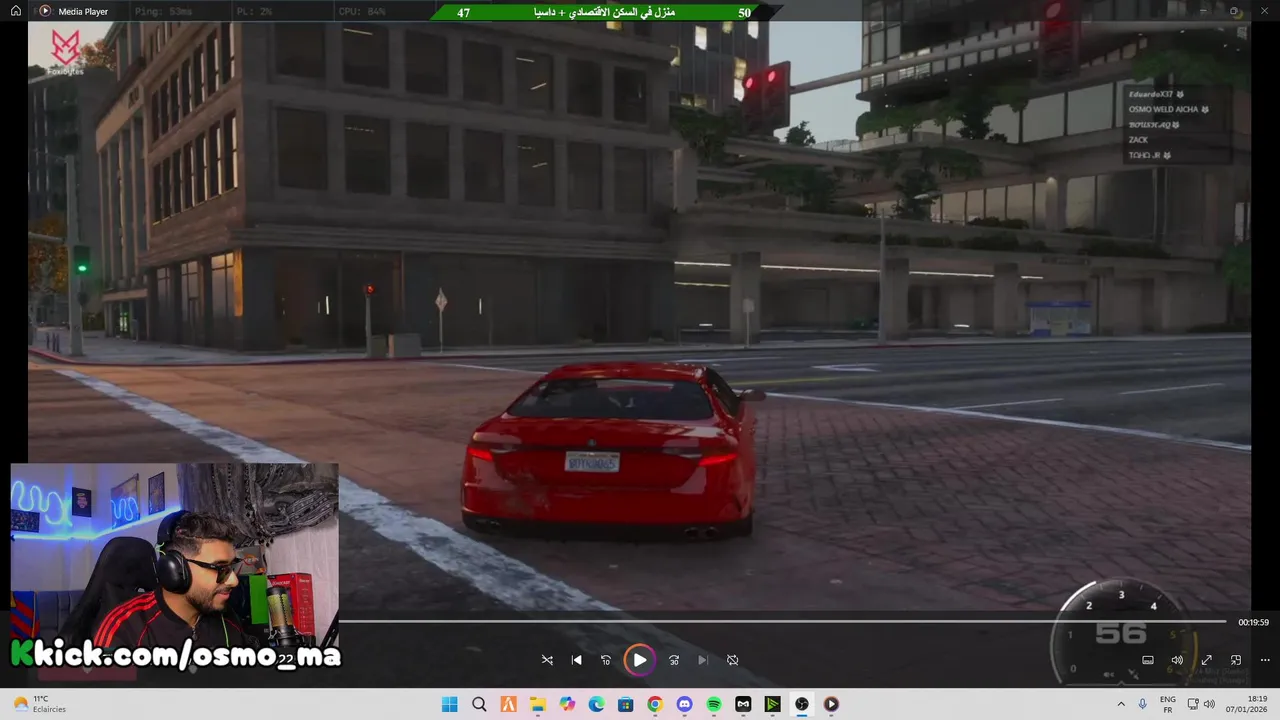The height and width of the screenshot is (720, 1280).
Task: Open weather widget showing 11°C
Action: [x=40, y=704]
